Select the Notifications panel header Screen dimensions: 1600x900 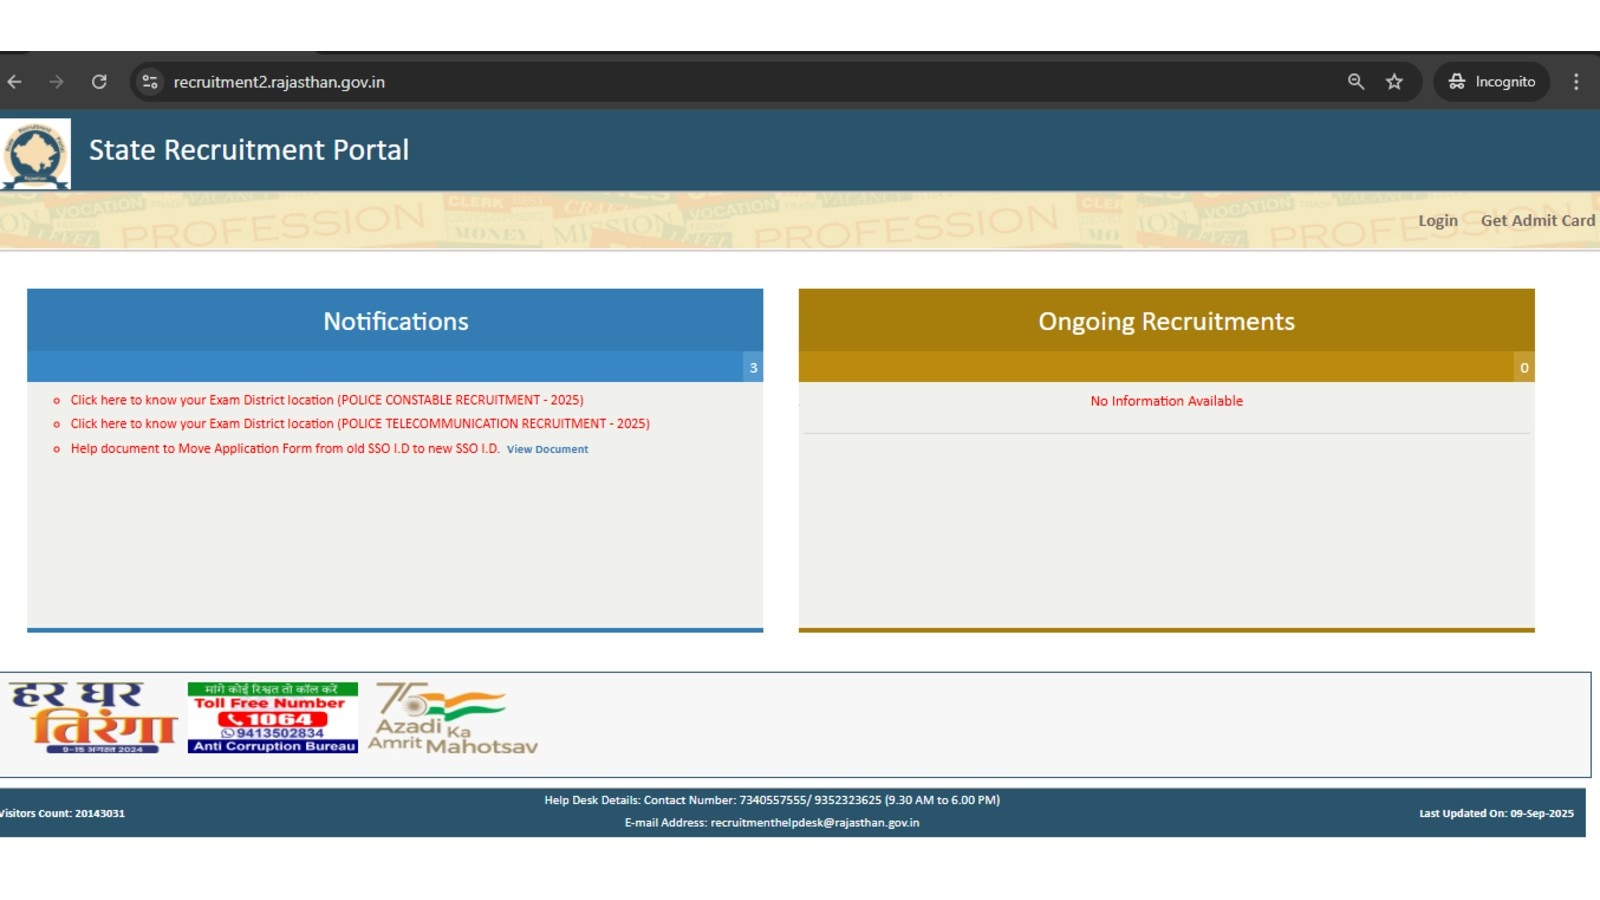395,321
